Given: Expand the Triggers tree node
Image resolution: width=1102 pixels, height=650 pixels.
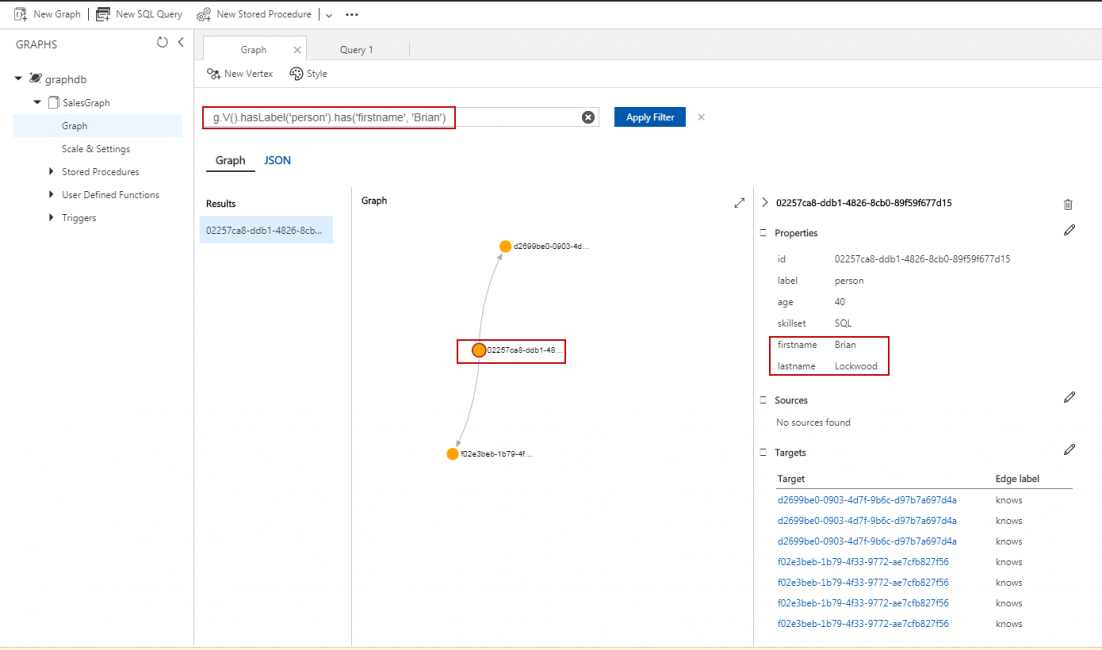Looking at the screenshot, I should tap(51, 218).
